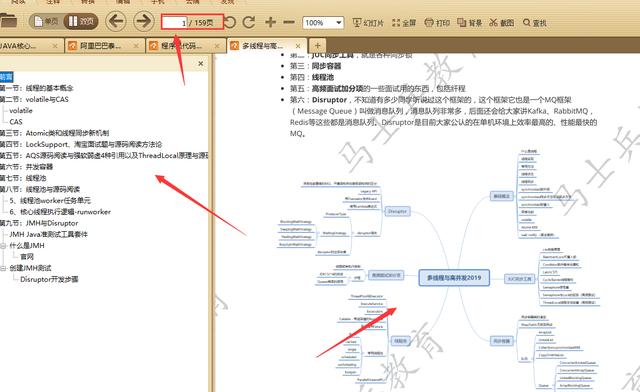Screen dimensions: 640x392
Task: Go to previous page with left arrow
Action: point(116,21)
